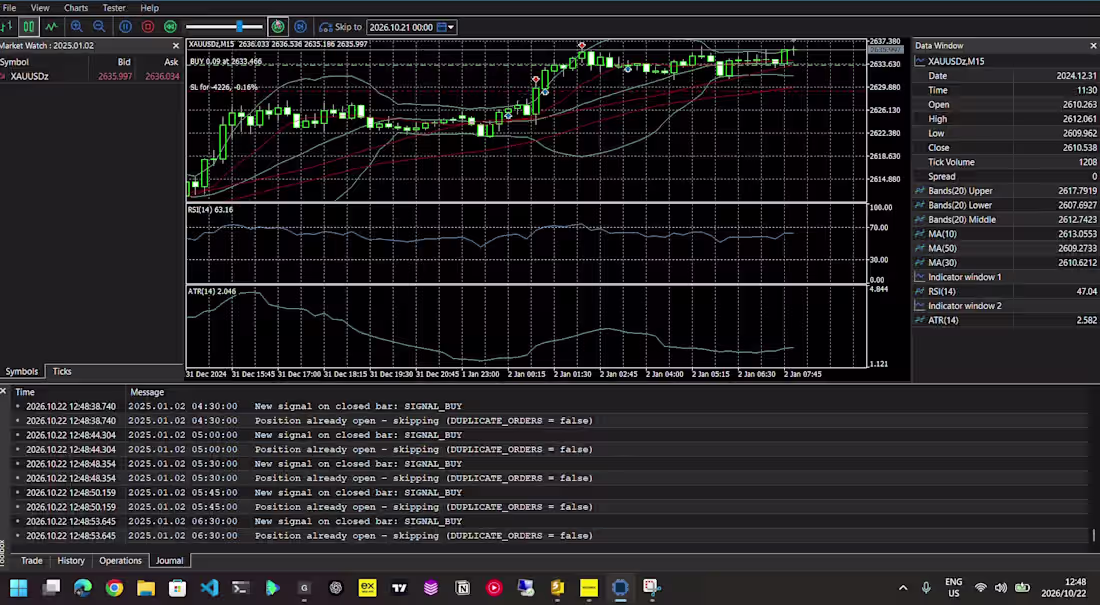
Task: Open the Windows Start menu
Action: 19,587
